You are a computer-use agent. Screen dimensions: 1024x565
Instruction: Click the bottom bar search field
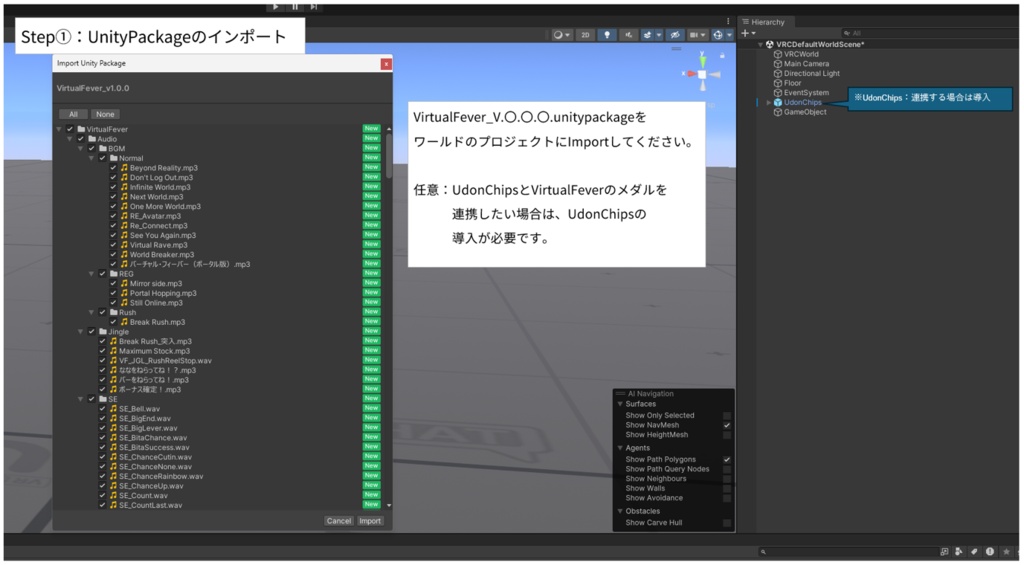(848, 551)
